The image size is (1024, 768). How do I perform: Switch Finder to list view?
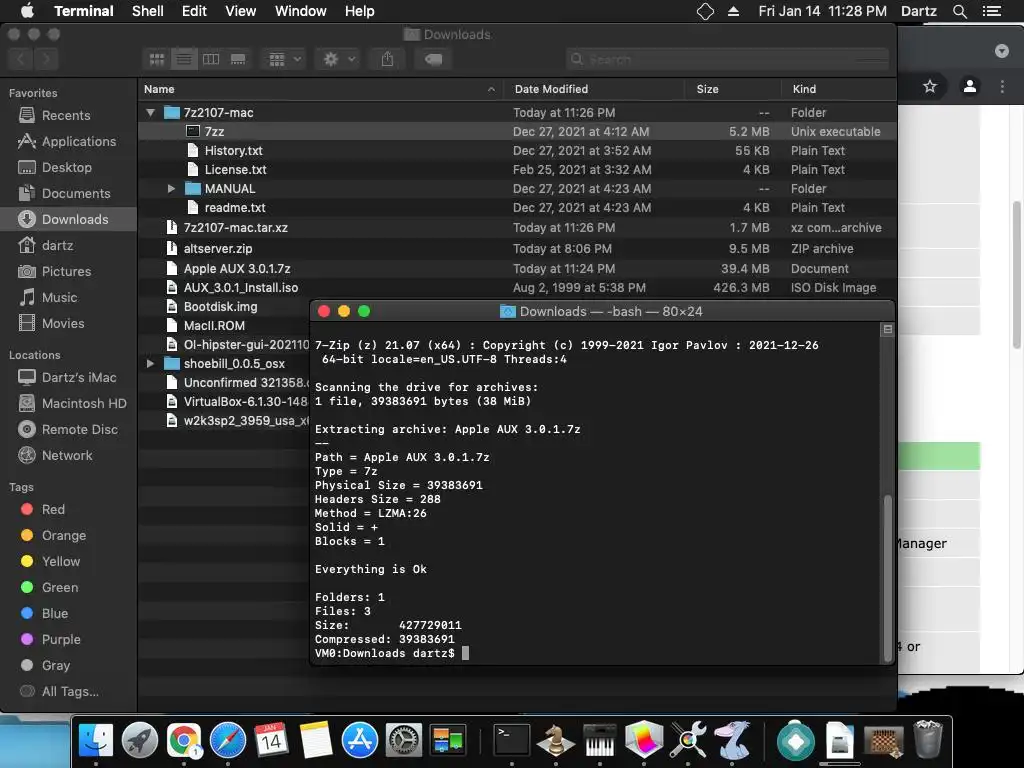click(x=184, y=59)
